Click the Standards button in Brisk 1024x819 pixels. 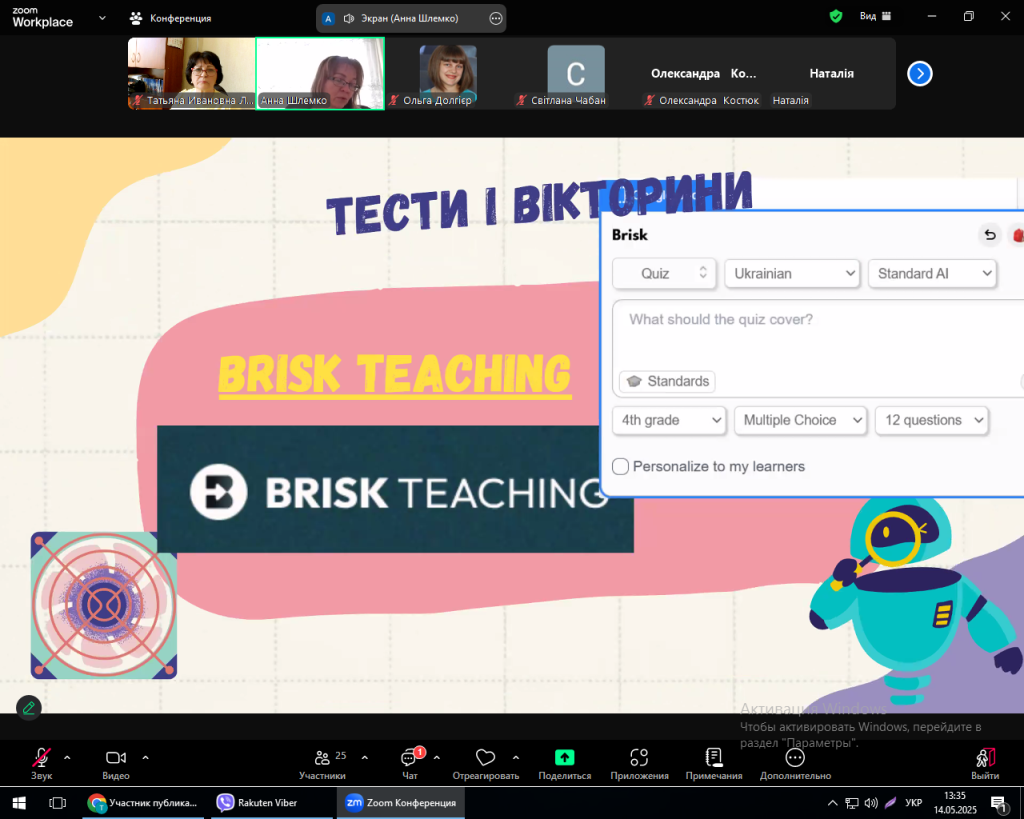[x=667, y=381]
